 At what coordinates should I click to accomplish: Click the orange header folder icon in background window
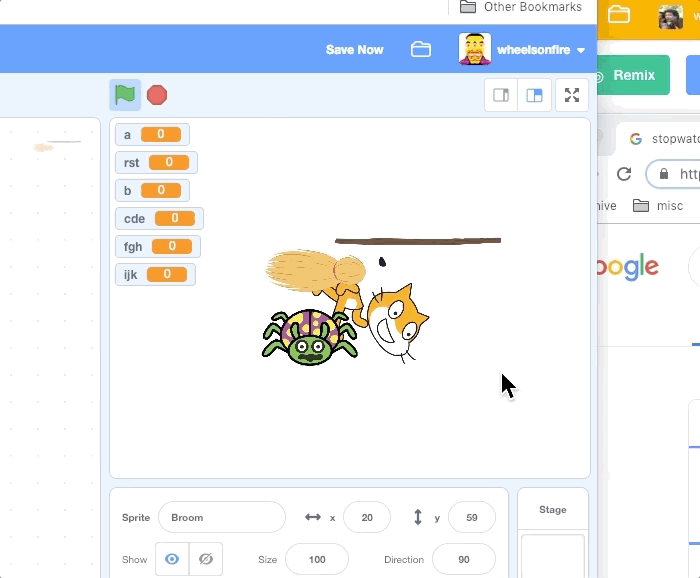point(619,15)
